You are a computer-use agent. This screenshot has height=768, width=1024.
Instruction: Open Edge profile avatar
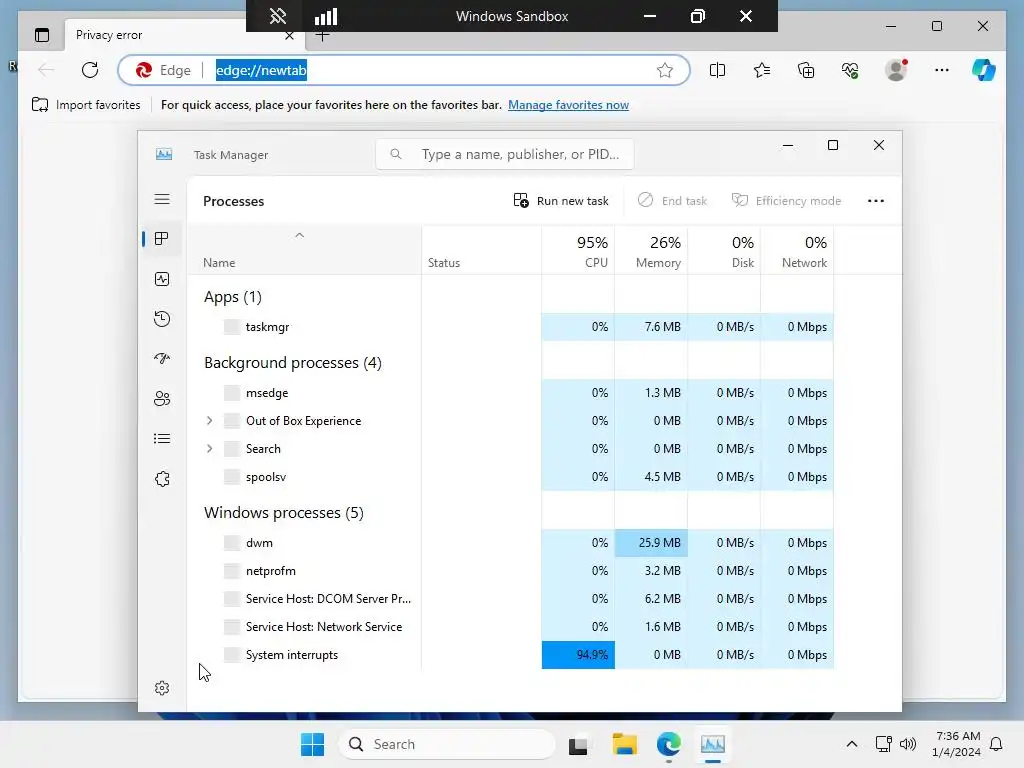pyautogui.click(x=896, y=70)
